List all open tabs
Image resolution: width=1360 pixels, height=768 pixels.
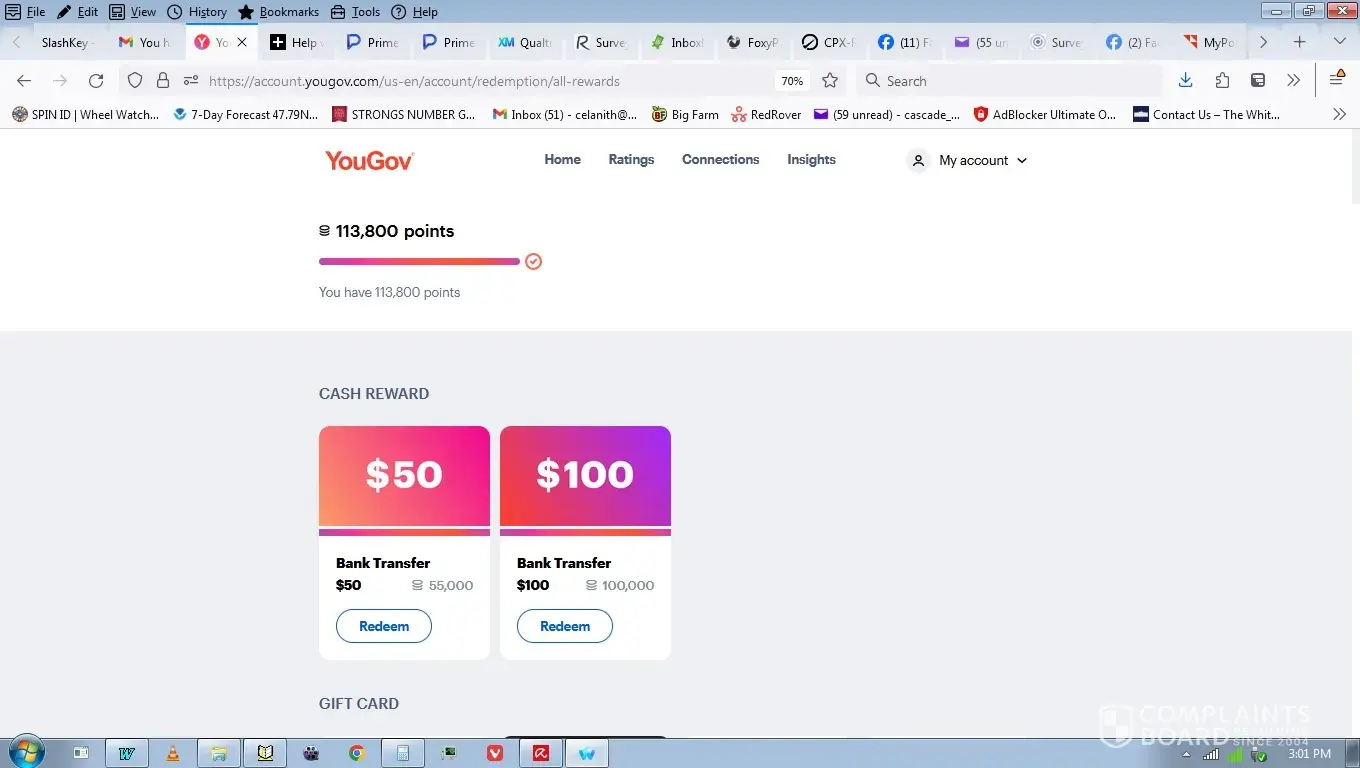pos(1340,42)
